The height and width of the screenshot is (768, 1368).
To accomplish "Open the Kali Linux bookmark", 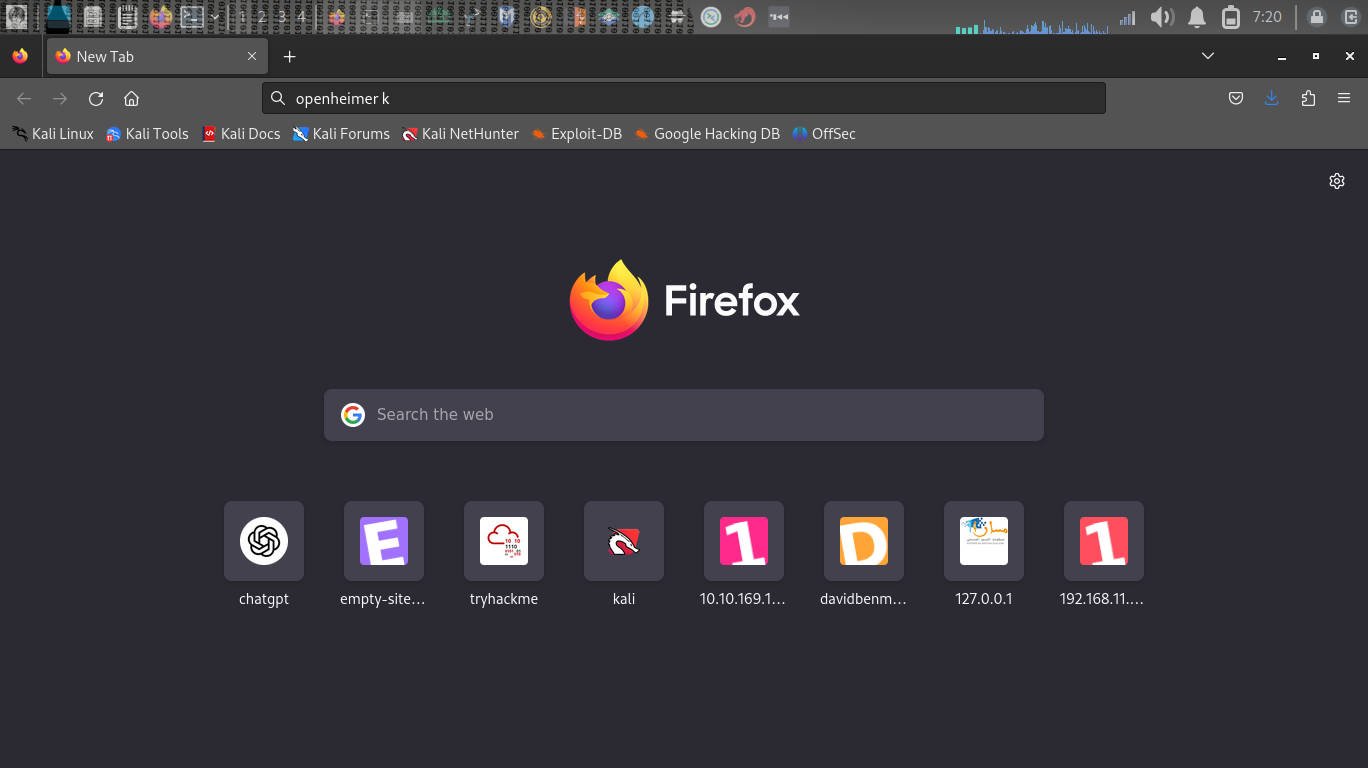I will tap(53, 134).
